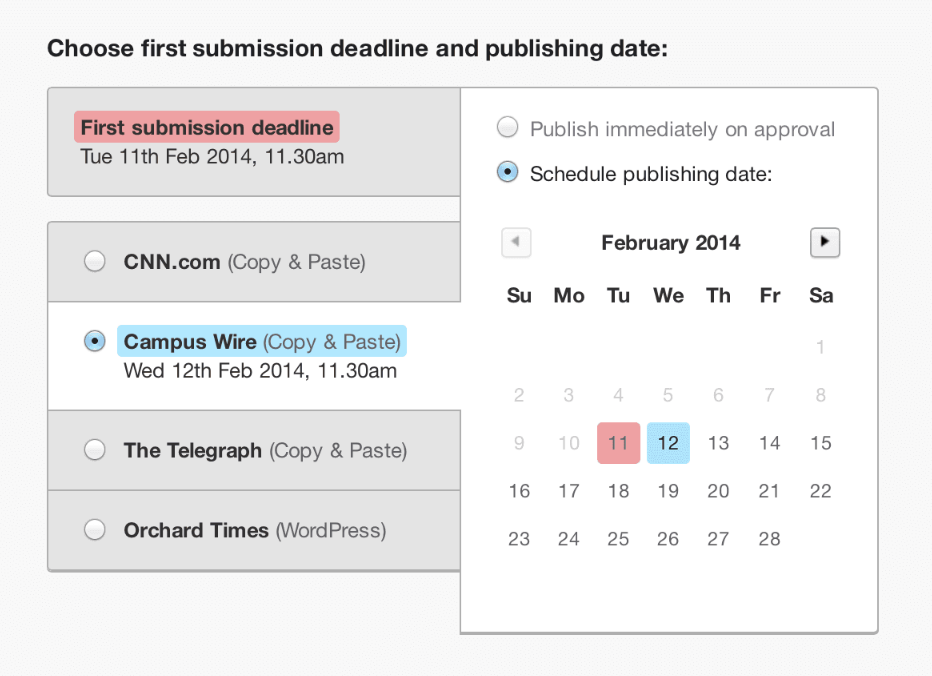The width and height of the screenshot is (932, 676).
Task: Choose The Telegraph radio button
Action: (95, 450)
